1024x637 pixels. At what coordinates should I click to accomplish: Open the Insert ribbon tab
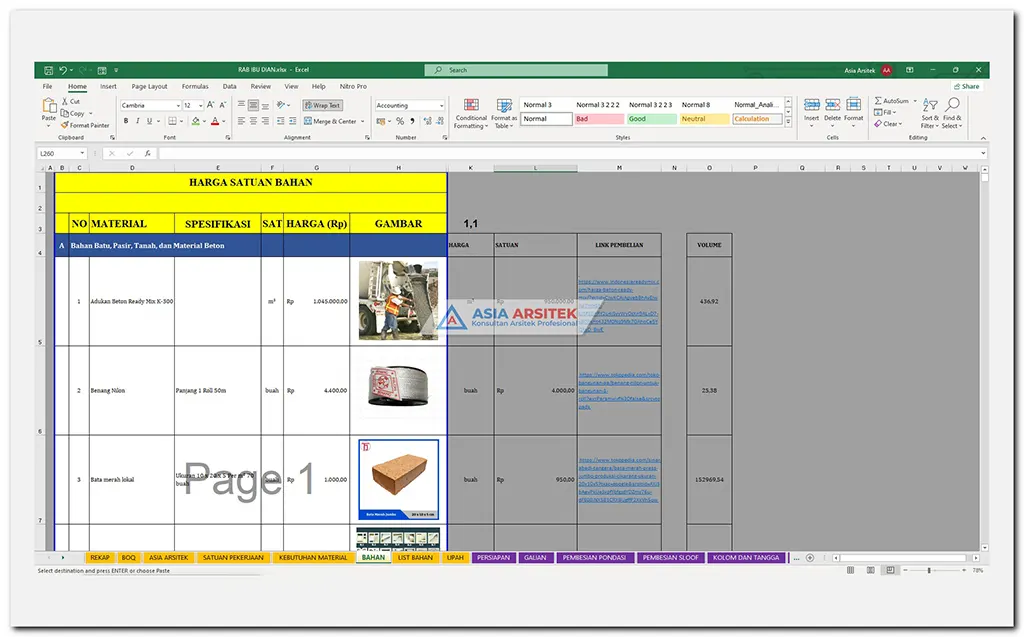pyautogui.click(x=108, y=86)
